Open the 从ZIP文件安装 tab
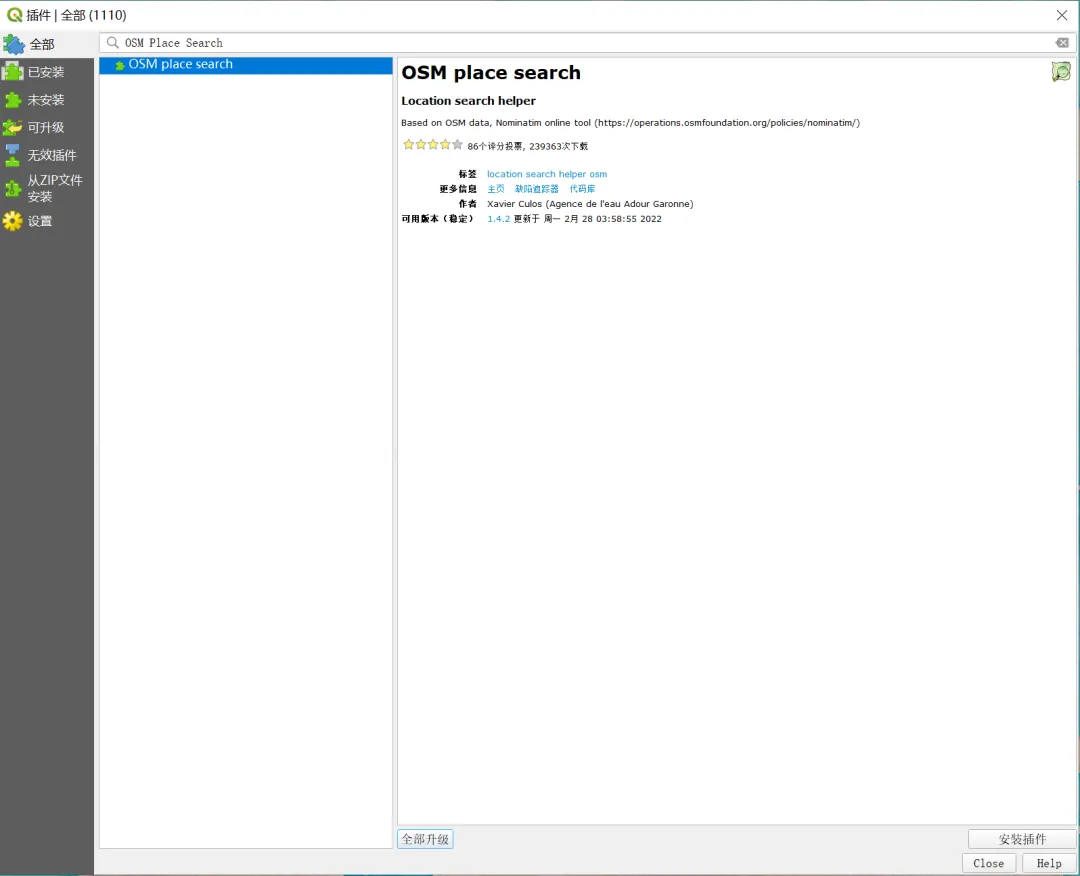This screenshot has width=1080, height=876. point(47,188)
